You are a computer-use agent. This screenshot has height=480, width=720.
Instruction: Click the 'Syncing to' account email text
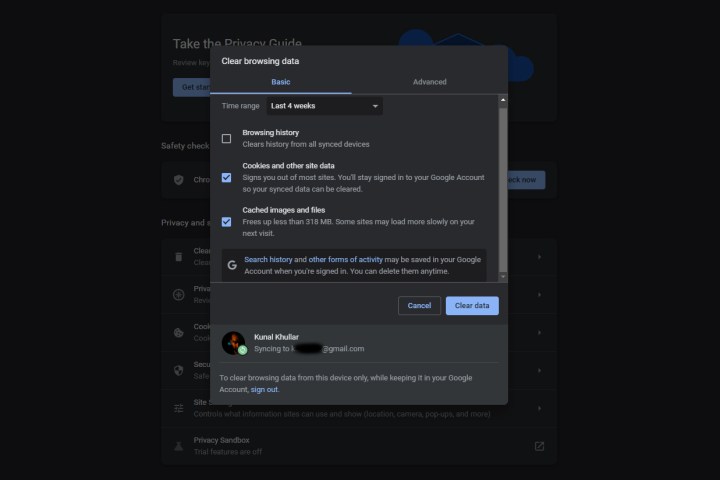pos(309,349)
